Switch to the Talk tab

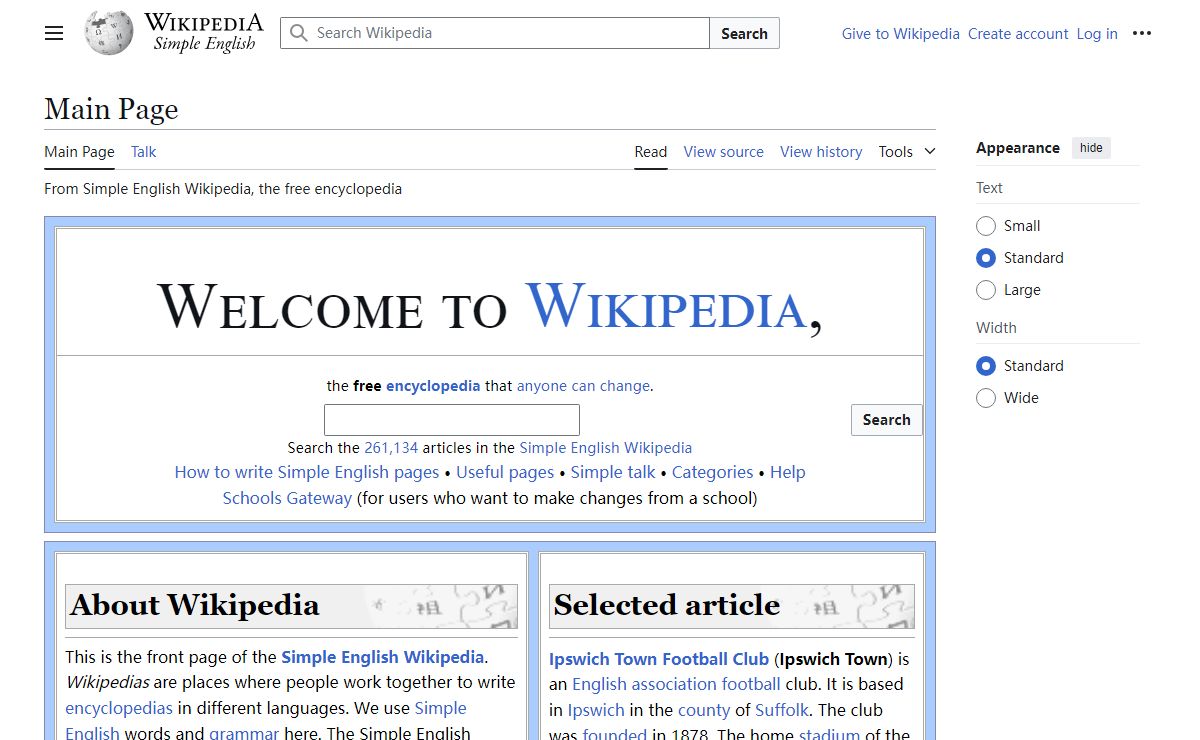(144, 152)
